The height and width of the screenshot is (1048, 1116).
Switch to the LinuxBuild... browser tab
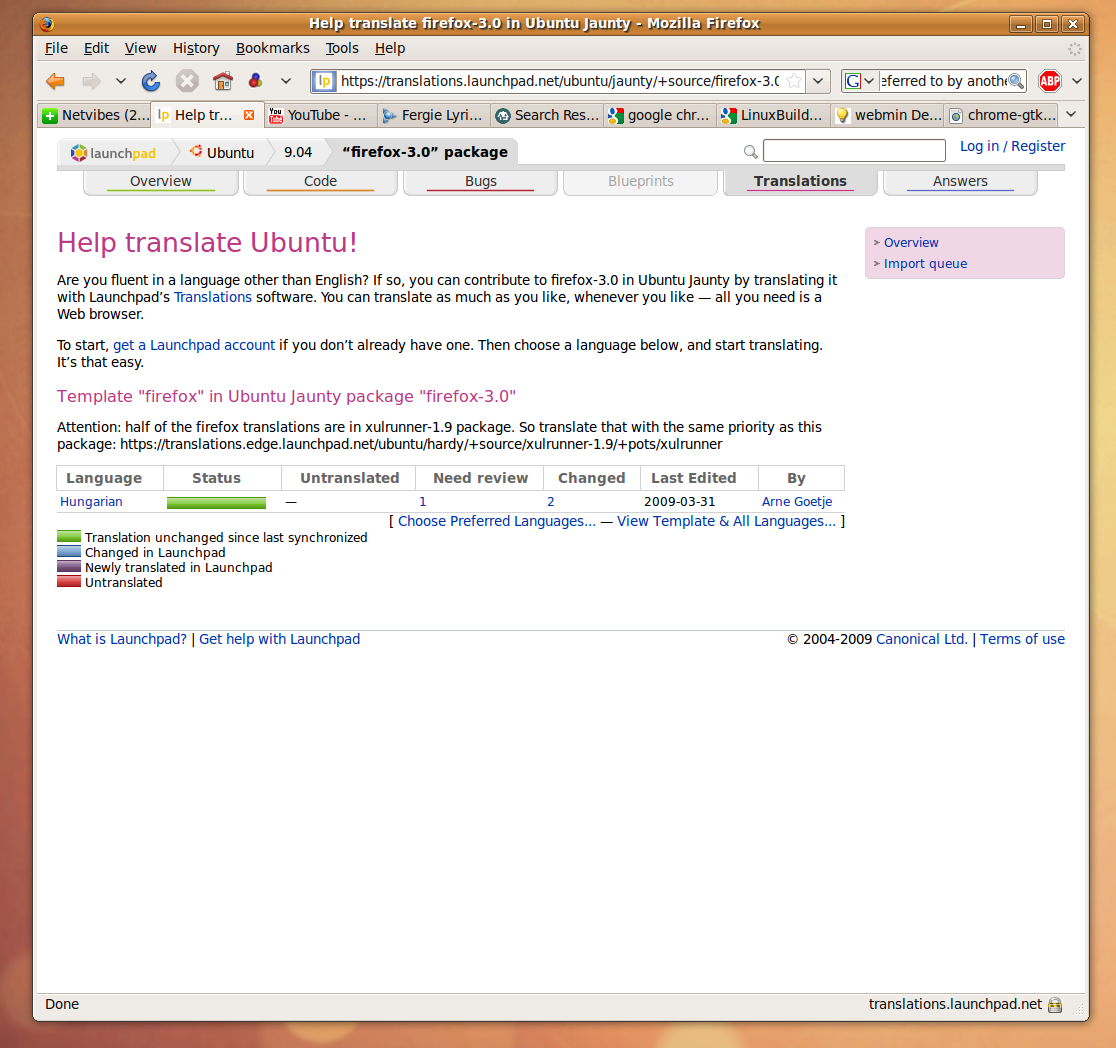pyautogui.click(x=772, y=115)
